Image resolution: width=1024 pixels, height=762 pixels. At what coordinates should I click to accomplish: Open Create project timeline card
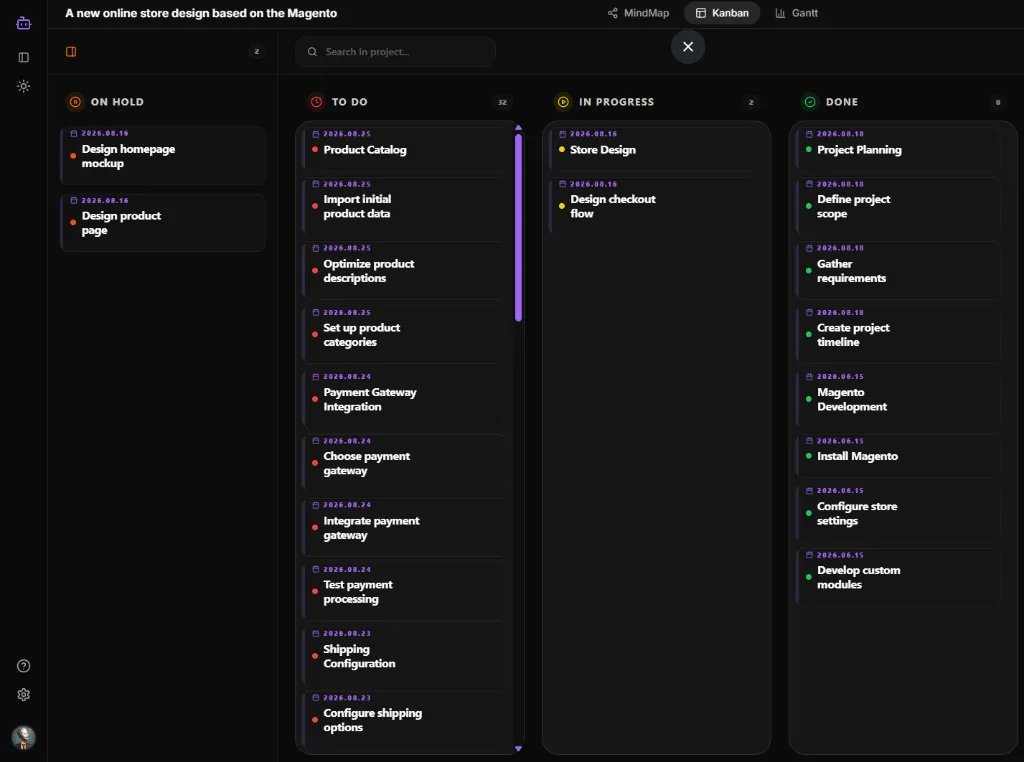(898, 334)
